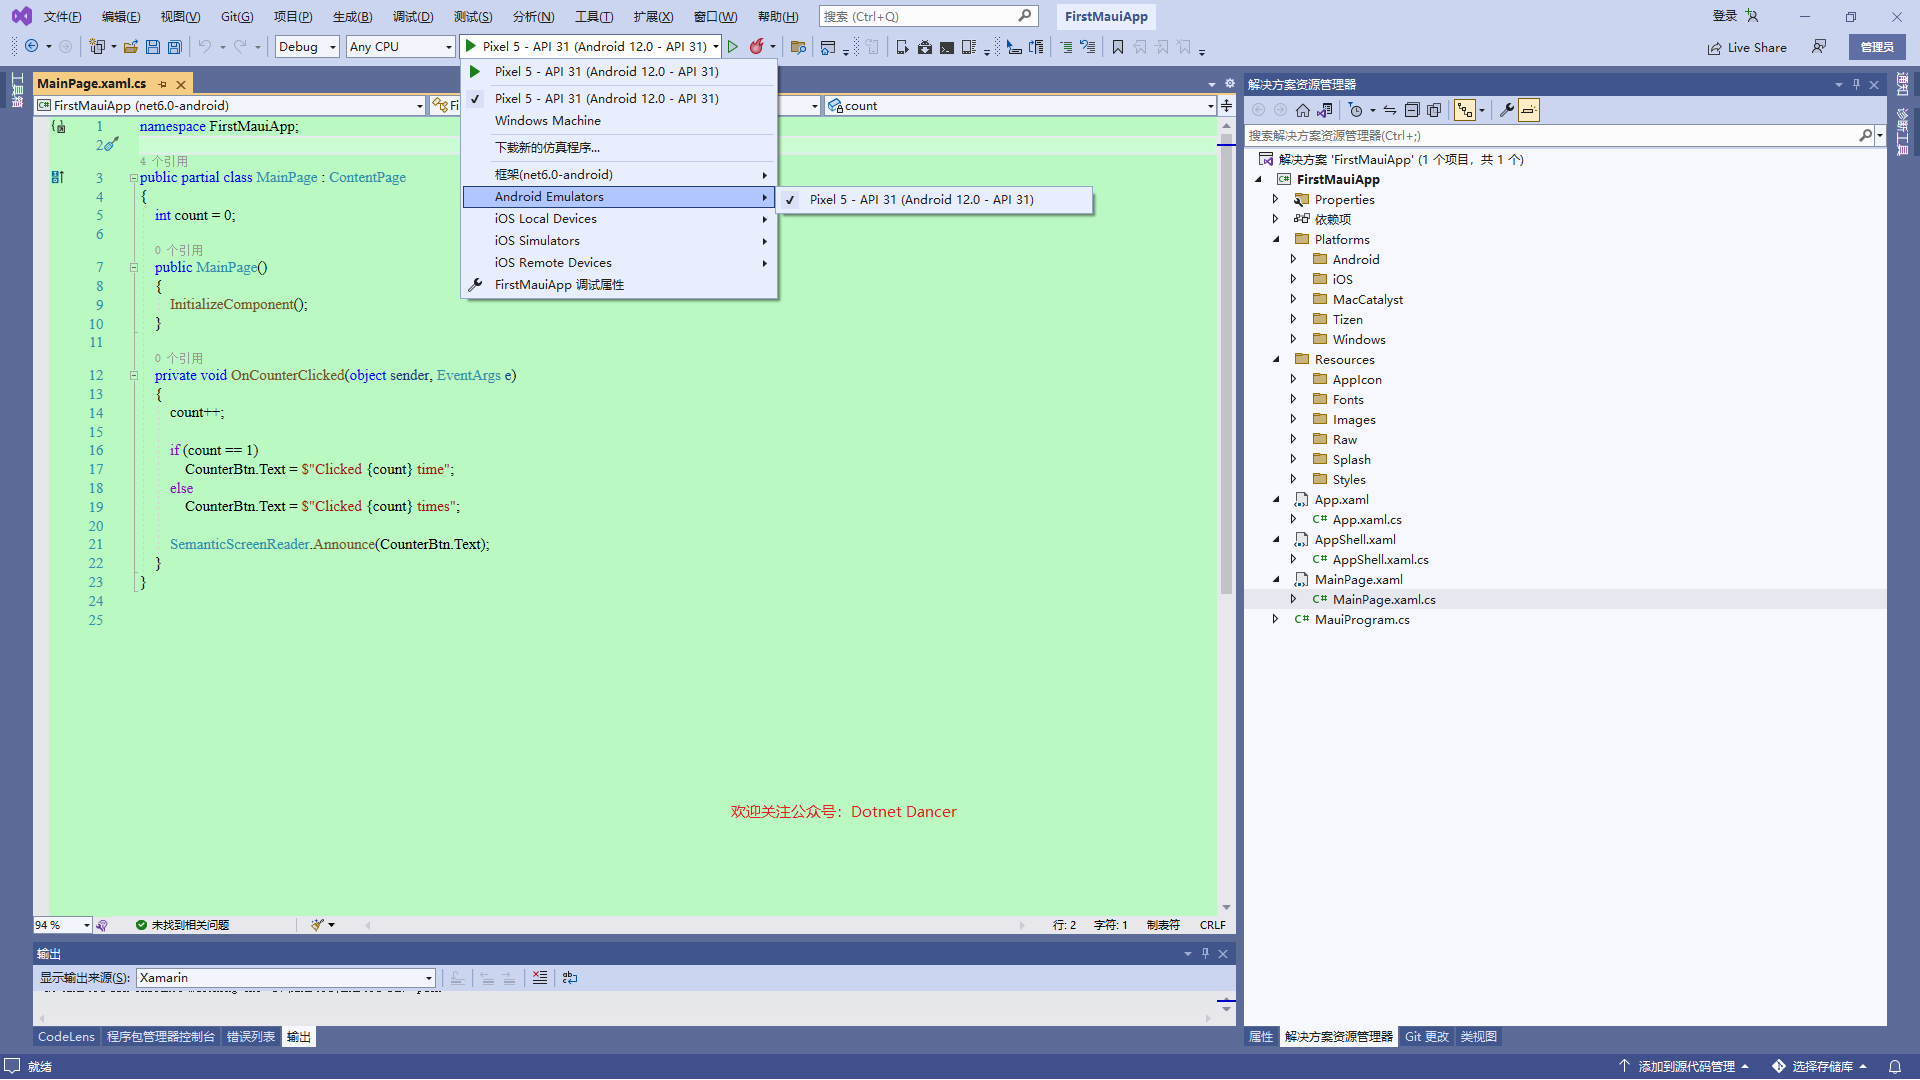Select the Android folder under Platforms
The height and width of the screenshot is (1080, 1920).
[1355, 260]
